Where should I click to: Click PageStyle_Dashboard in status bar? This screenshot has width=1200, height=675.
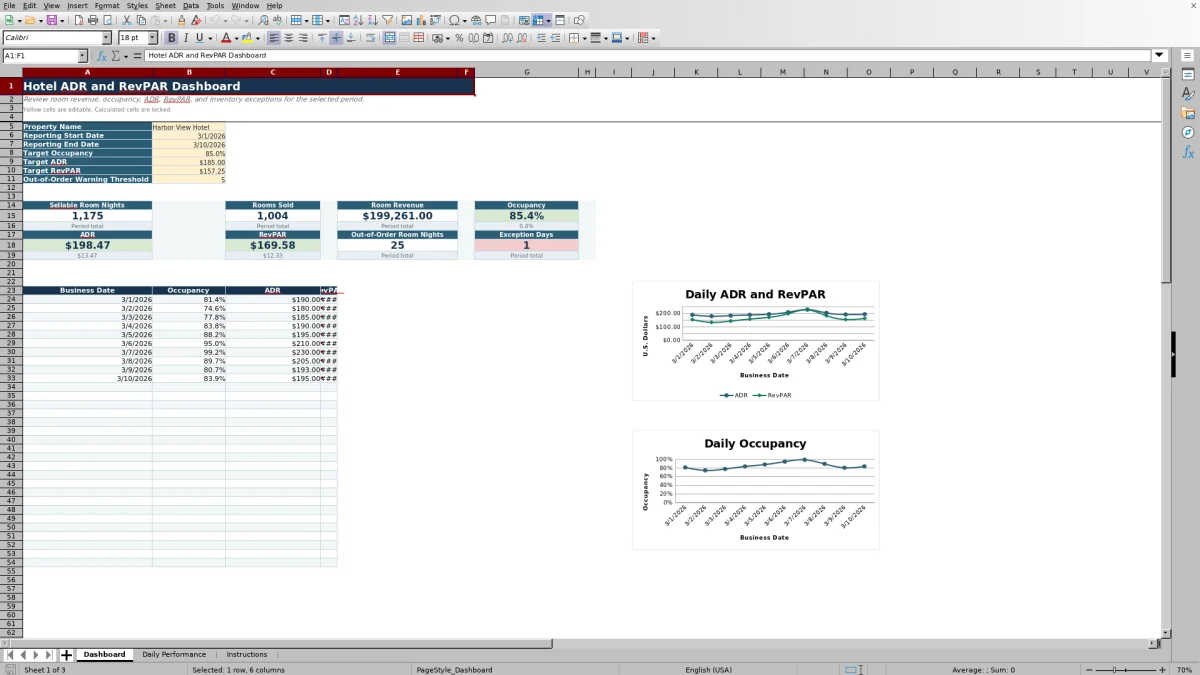(454, 669)
